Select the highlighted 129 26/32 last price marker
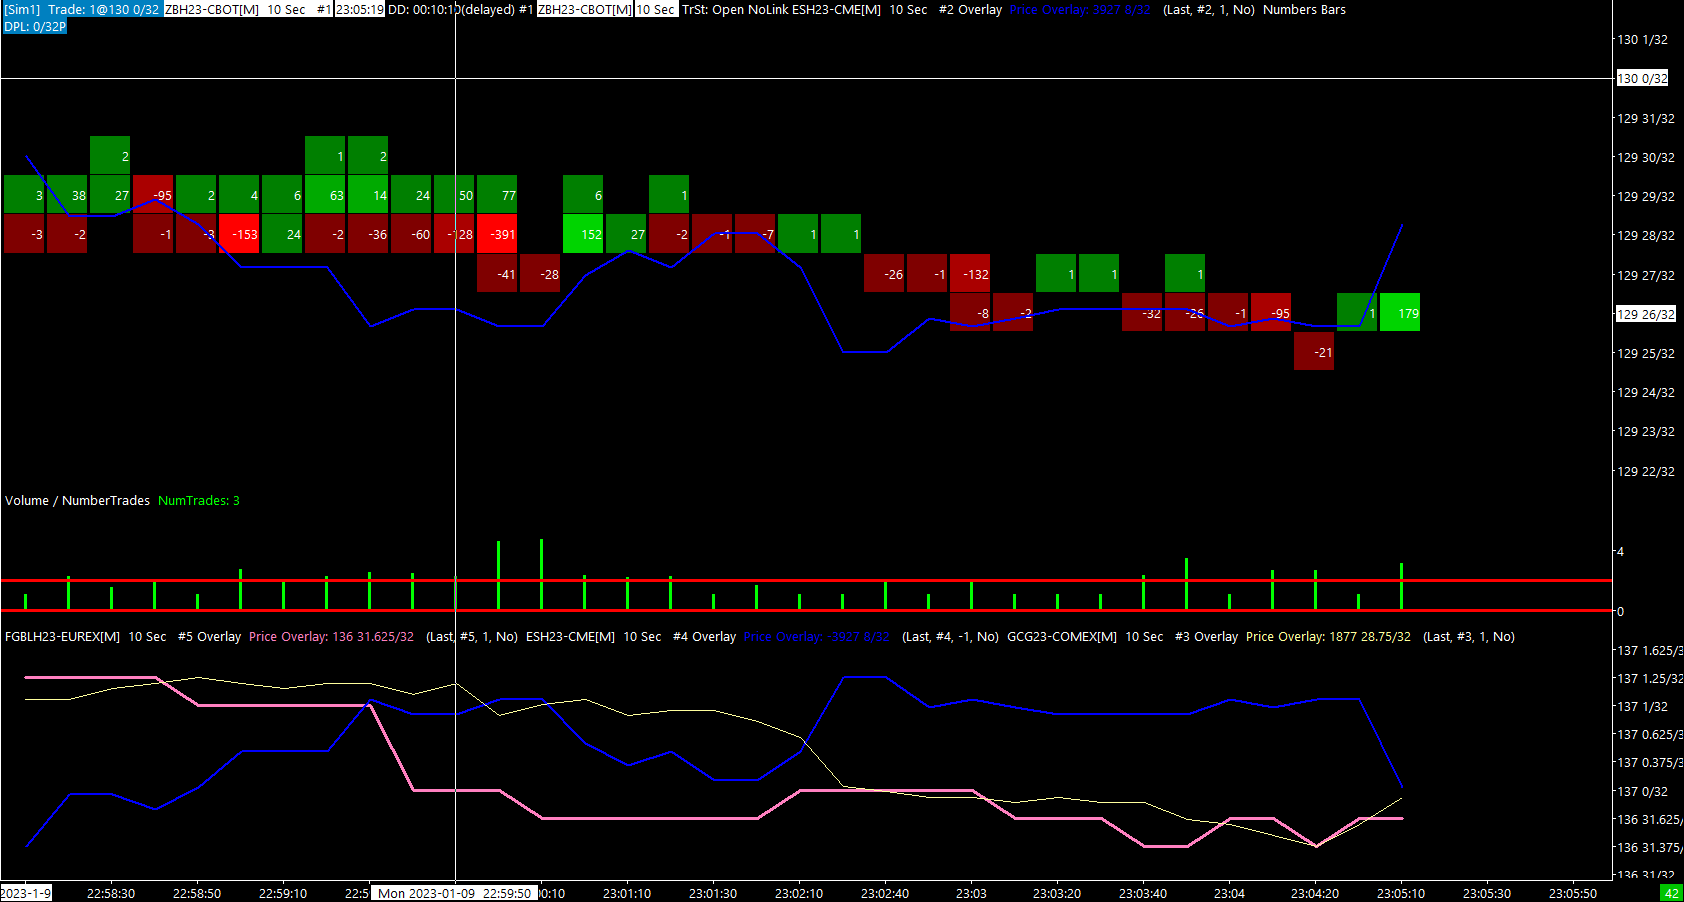The height and width of the screenshot is (902, 1684). [x=1646, y=314]
